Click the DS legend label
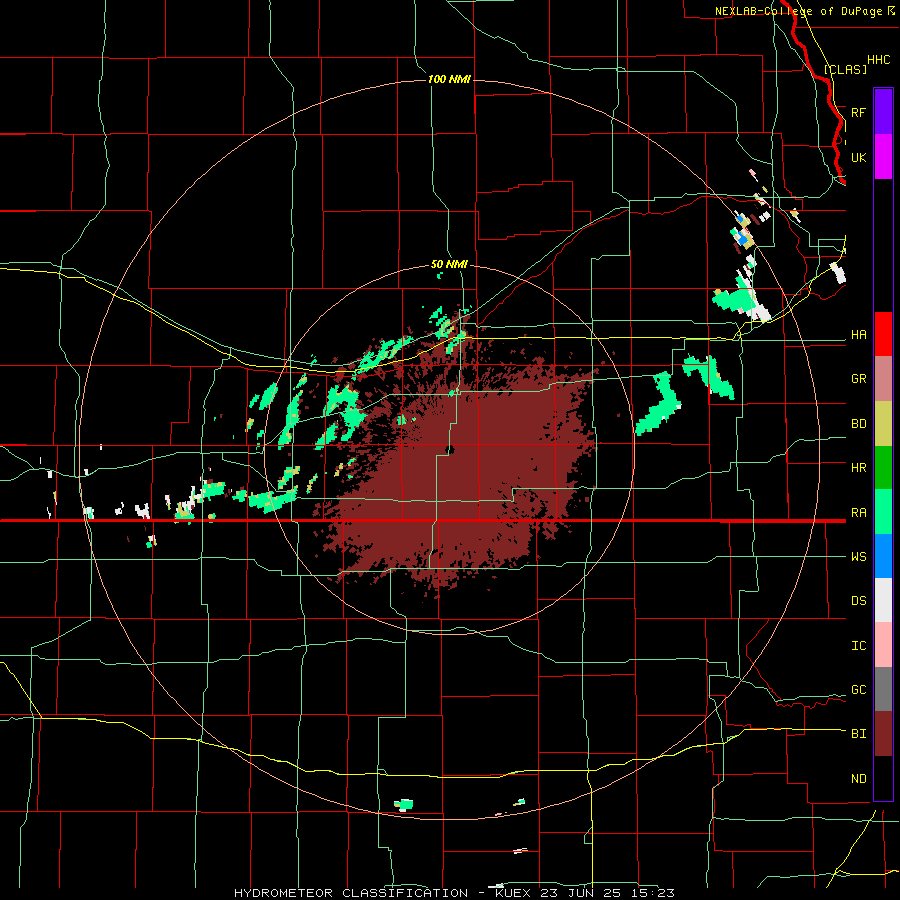 858,601
